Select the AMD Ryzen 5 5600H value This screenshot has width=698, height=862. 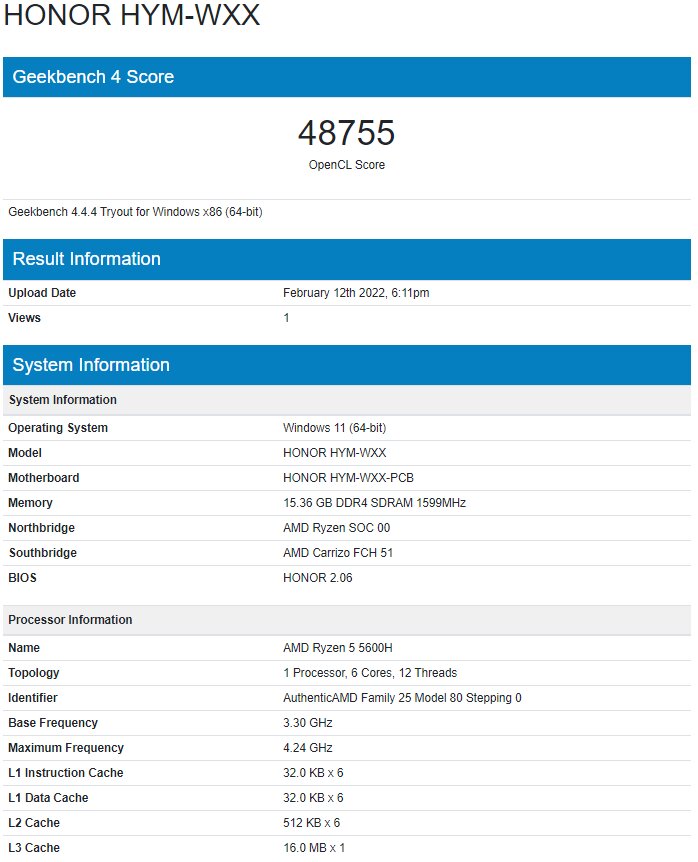click(337, 648)
